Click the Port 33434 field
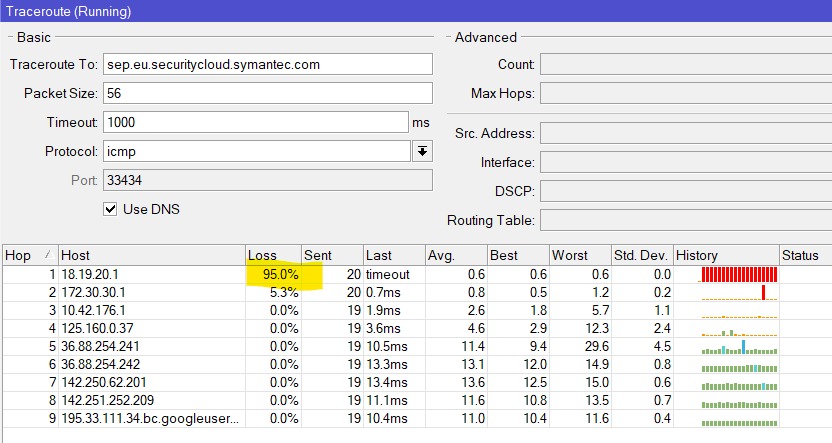The height and width of the screenshot is (443, 832). [x=267, y=180]
